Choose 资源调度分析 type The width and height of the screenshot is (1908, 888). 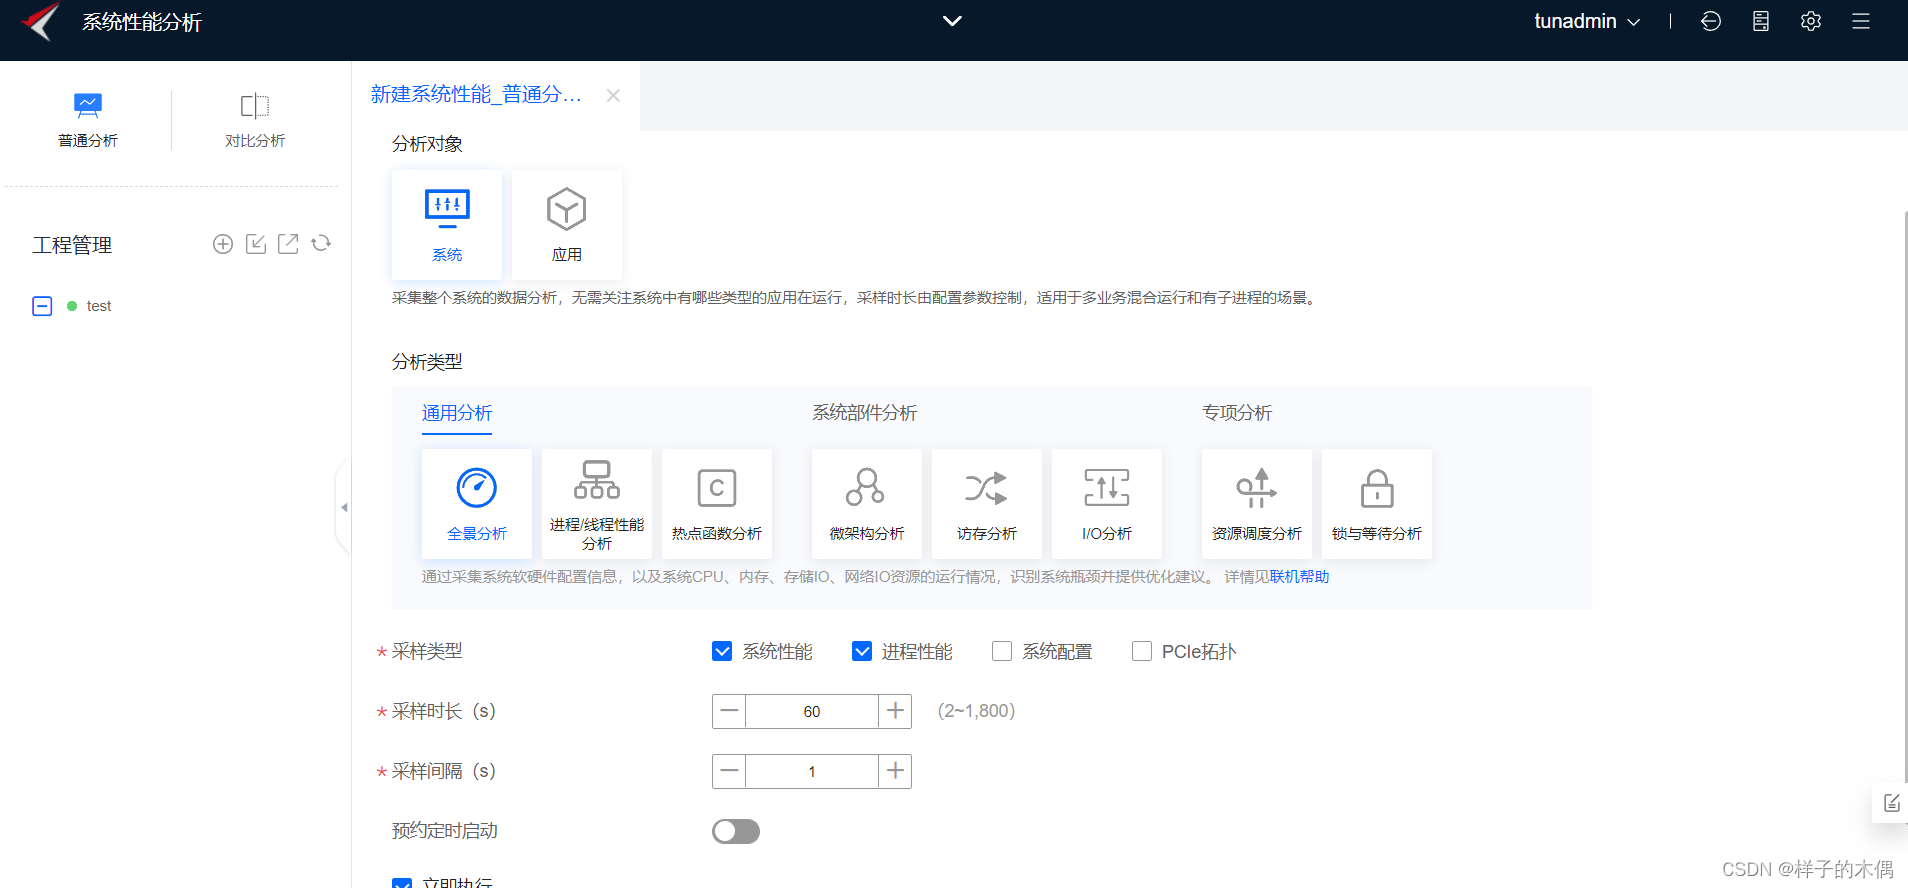tap(1257, 504)
